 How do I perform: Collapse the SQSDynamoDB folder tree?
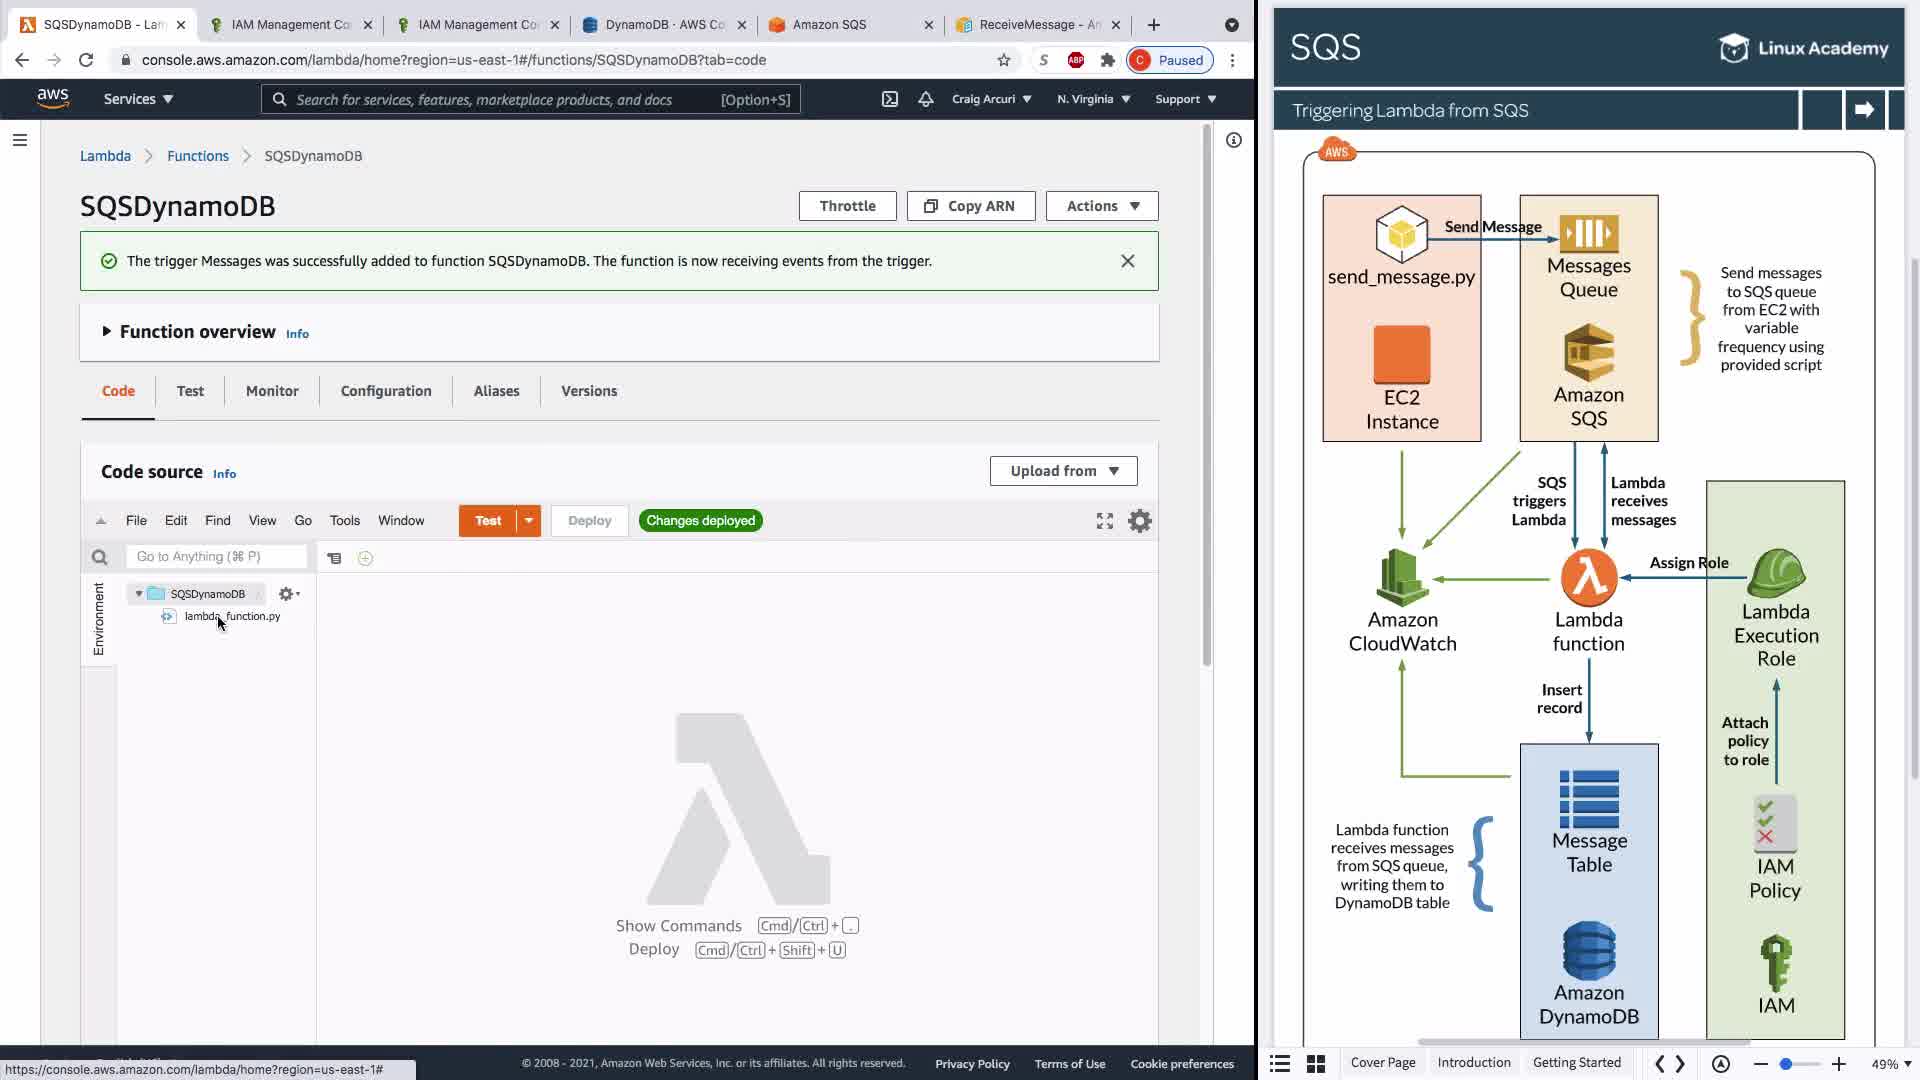139,594
